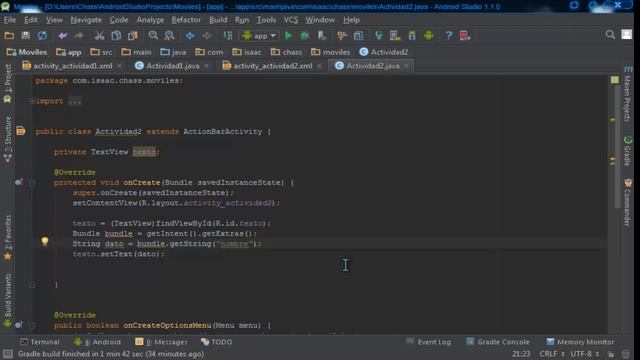Toggle the Commander side panel

pyautogui.click(x=628, y=202)
